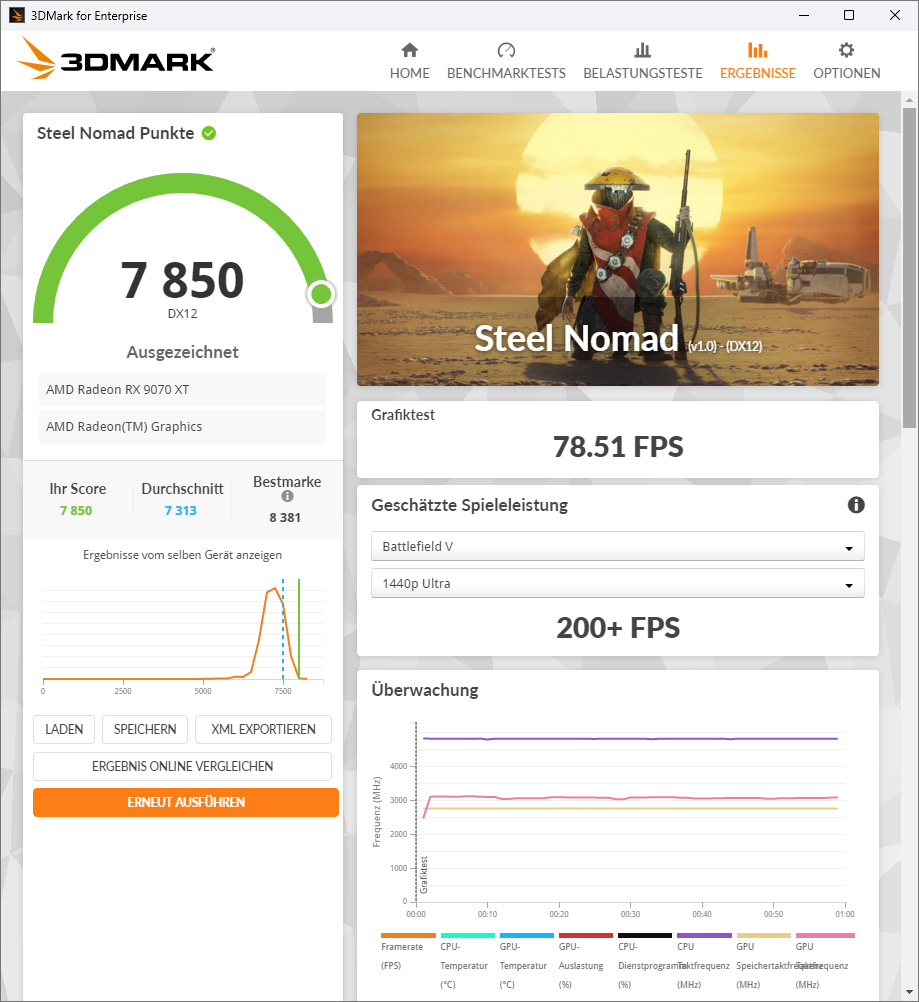Toggle the purple CPU Taktfrequenz legend swatch
Viewport: 919px width, 1002px height.
[704, 936]
